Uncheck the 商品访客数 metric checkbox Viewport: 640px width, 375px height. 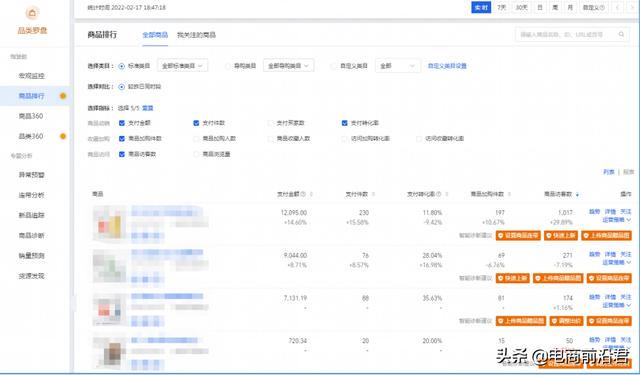[122, 154]
